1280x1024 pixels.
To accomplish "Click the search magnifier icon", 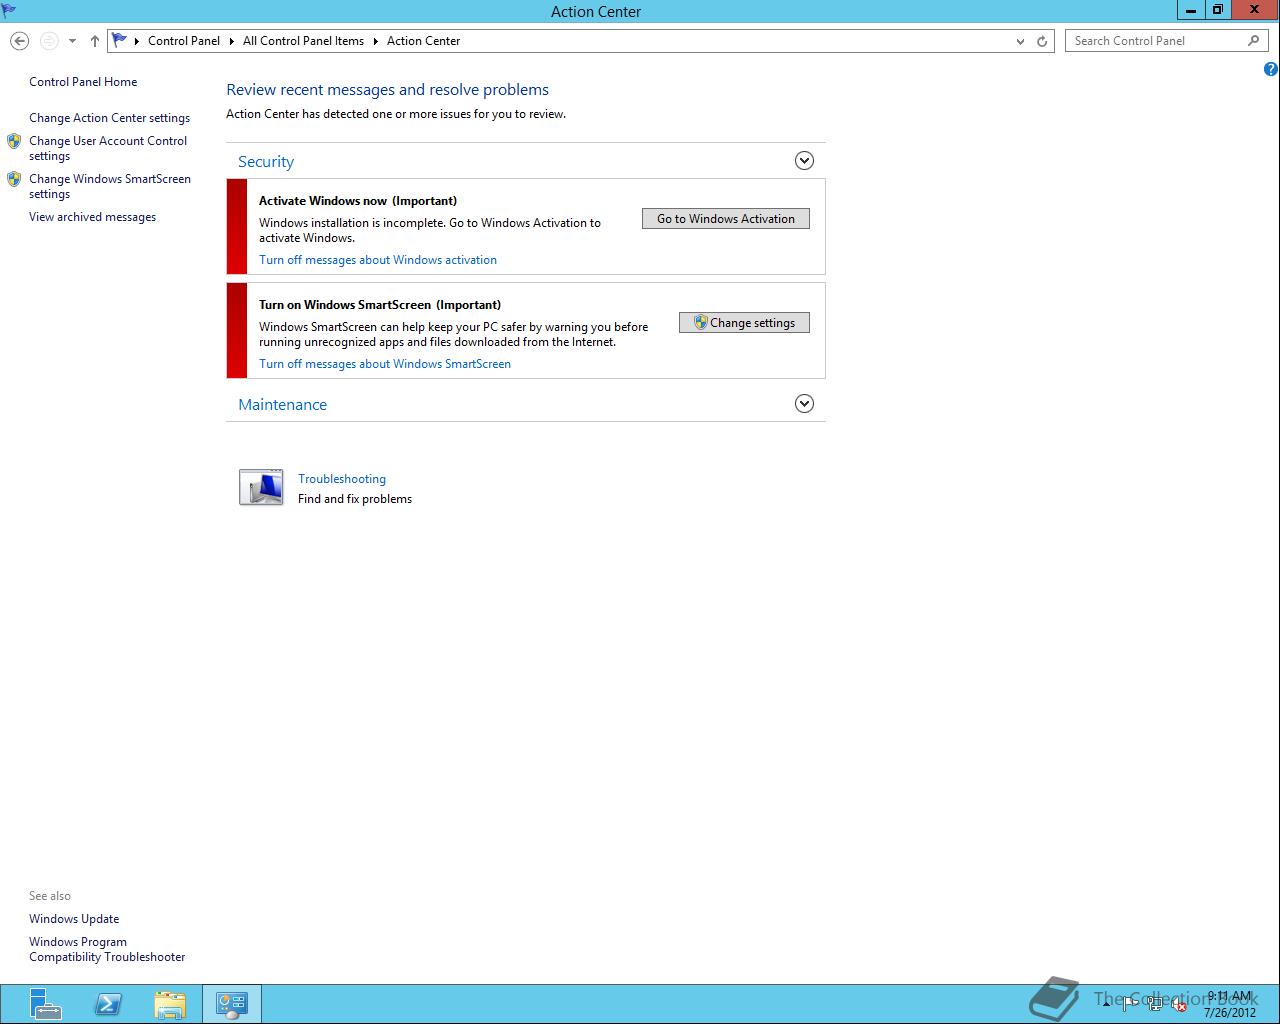I will point(1253,41).
